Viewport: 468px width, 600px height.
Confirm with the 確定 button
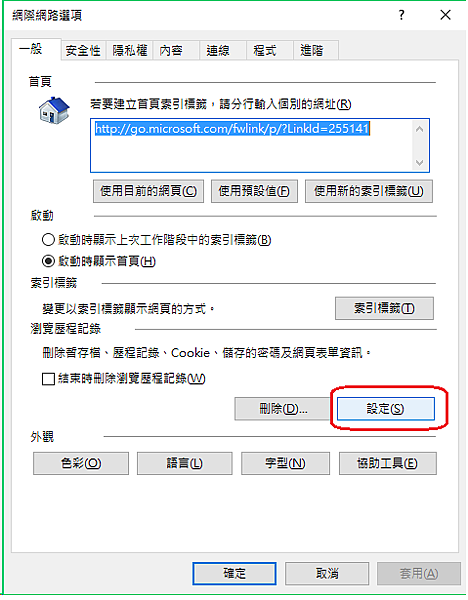pyautogui.click(x=234, y=573)
